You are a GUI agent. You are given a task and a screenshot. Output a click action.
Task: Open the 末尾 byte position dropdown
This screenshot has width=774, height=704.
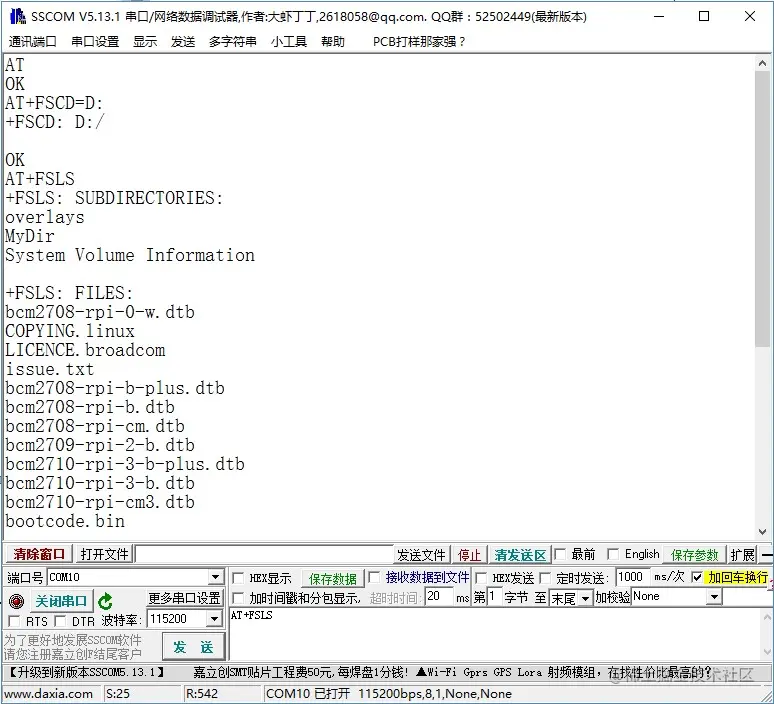[585, 599]
